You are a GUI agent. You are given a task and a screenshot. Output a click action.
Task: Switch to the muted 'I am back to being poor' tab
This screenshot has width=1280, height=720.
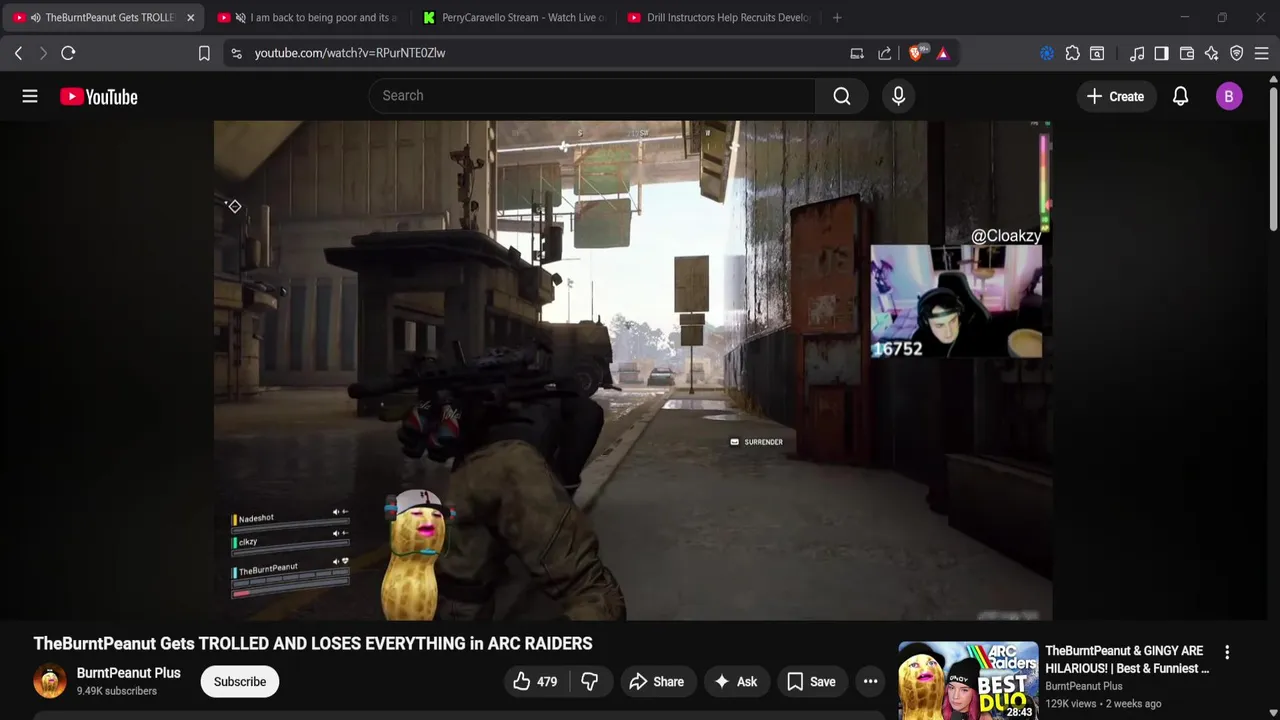tap(310, 17)
